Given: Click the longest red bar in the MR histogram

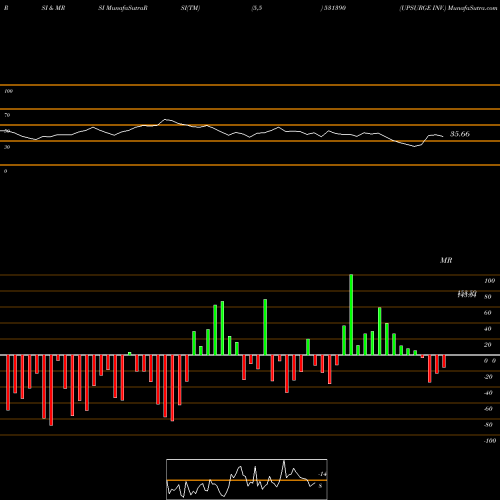Looking at the screenshot, I should point(51,390).
